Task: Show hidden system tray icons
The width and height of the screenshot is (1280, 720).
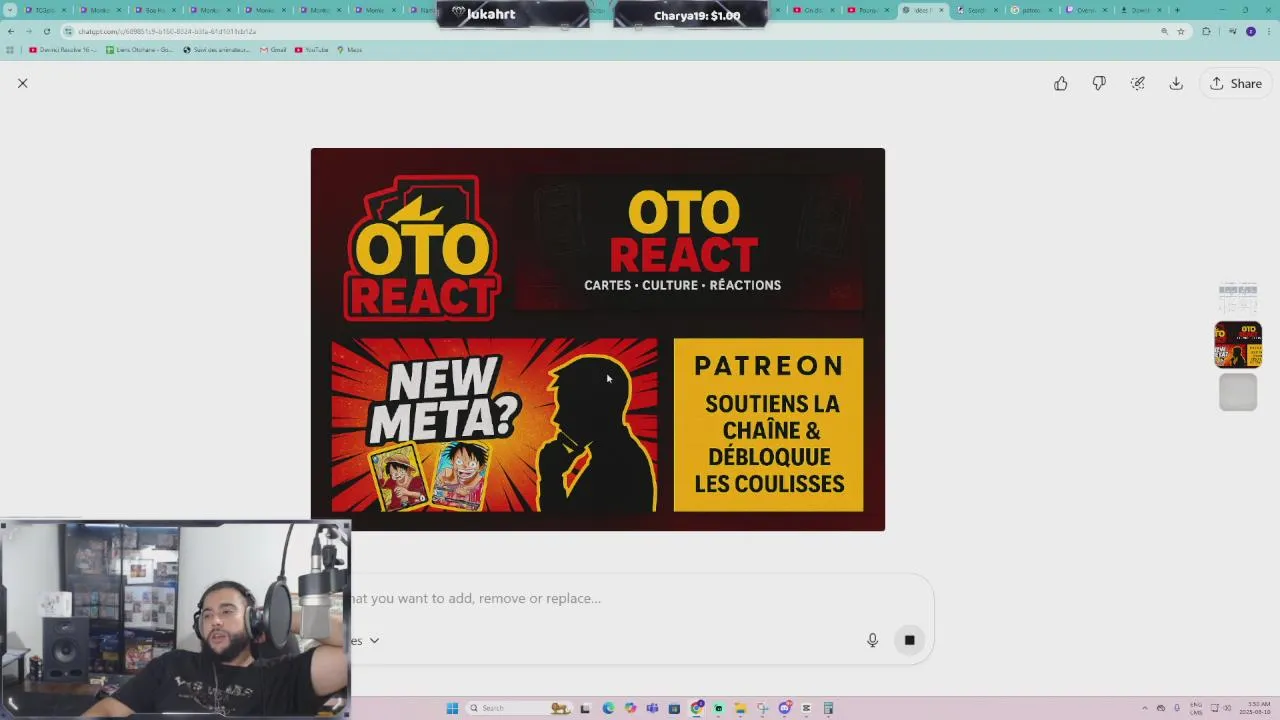Action: pos(1146,708)
